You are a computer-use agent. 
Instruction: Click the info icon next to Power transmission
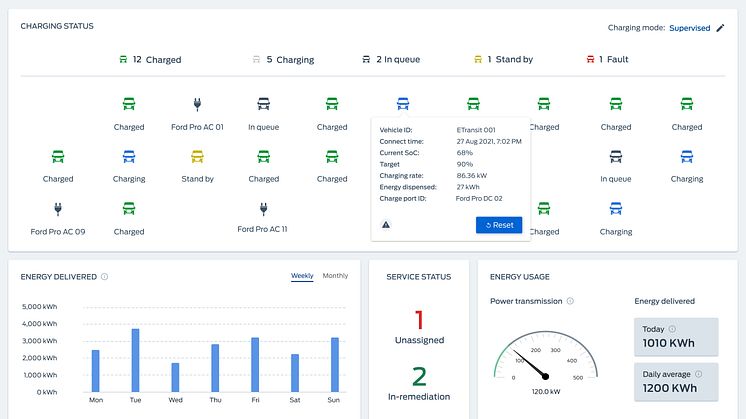[x=570, y=301]
